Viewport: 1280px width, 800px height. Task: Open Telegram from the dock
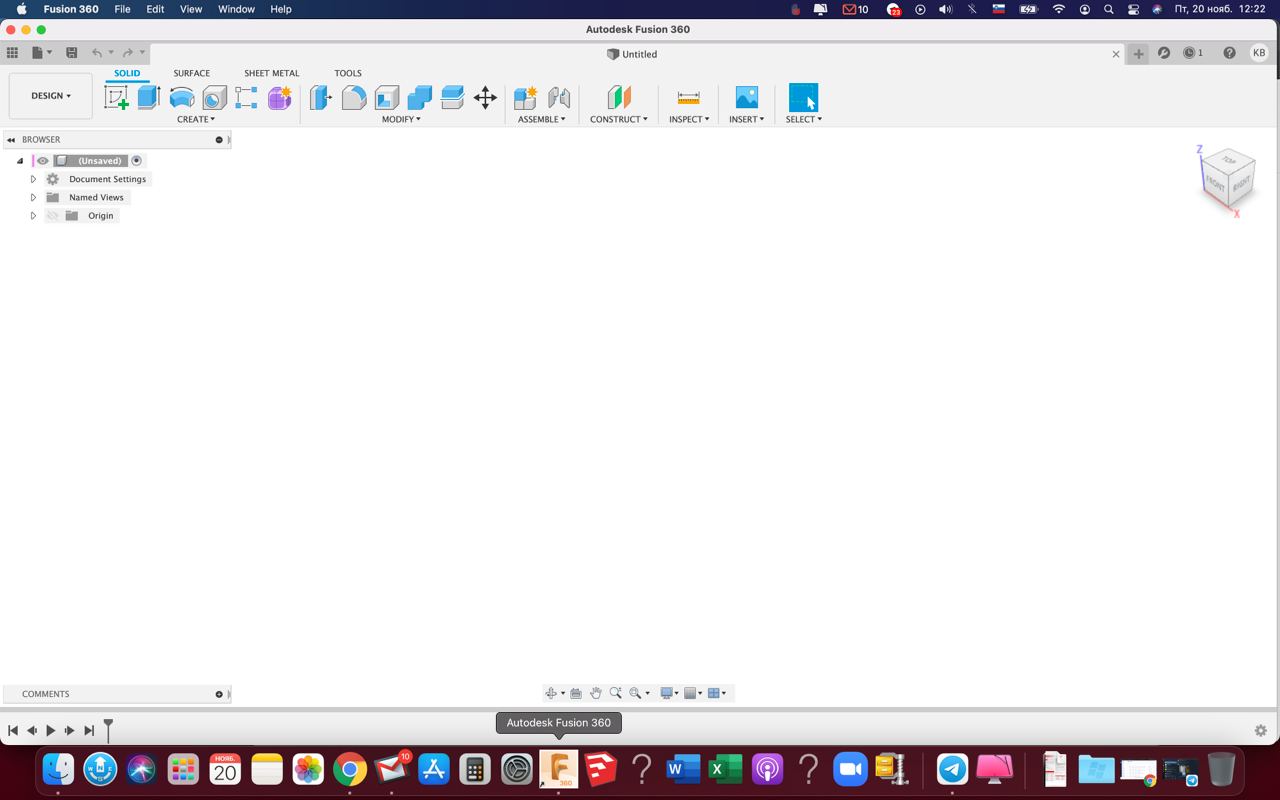pyautogui.click(x=952, y=769)
